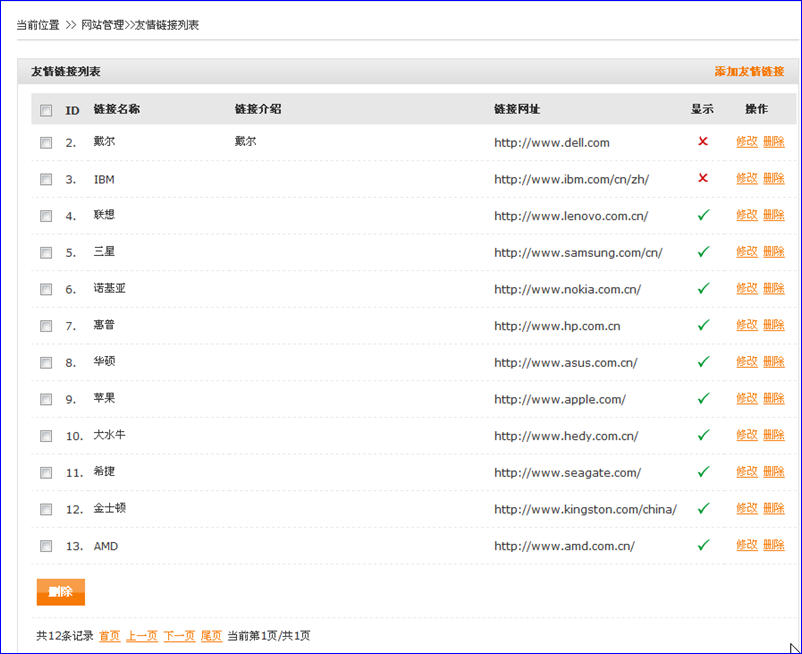Viewport: 802px width, 654px height.
Task: Click the orange 删除 button below the table
Action: pyautogui.click(x=61, y=592)
